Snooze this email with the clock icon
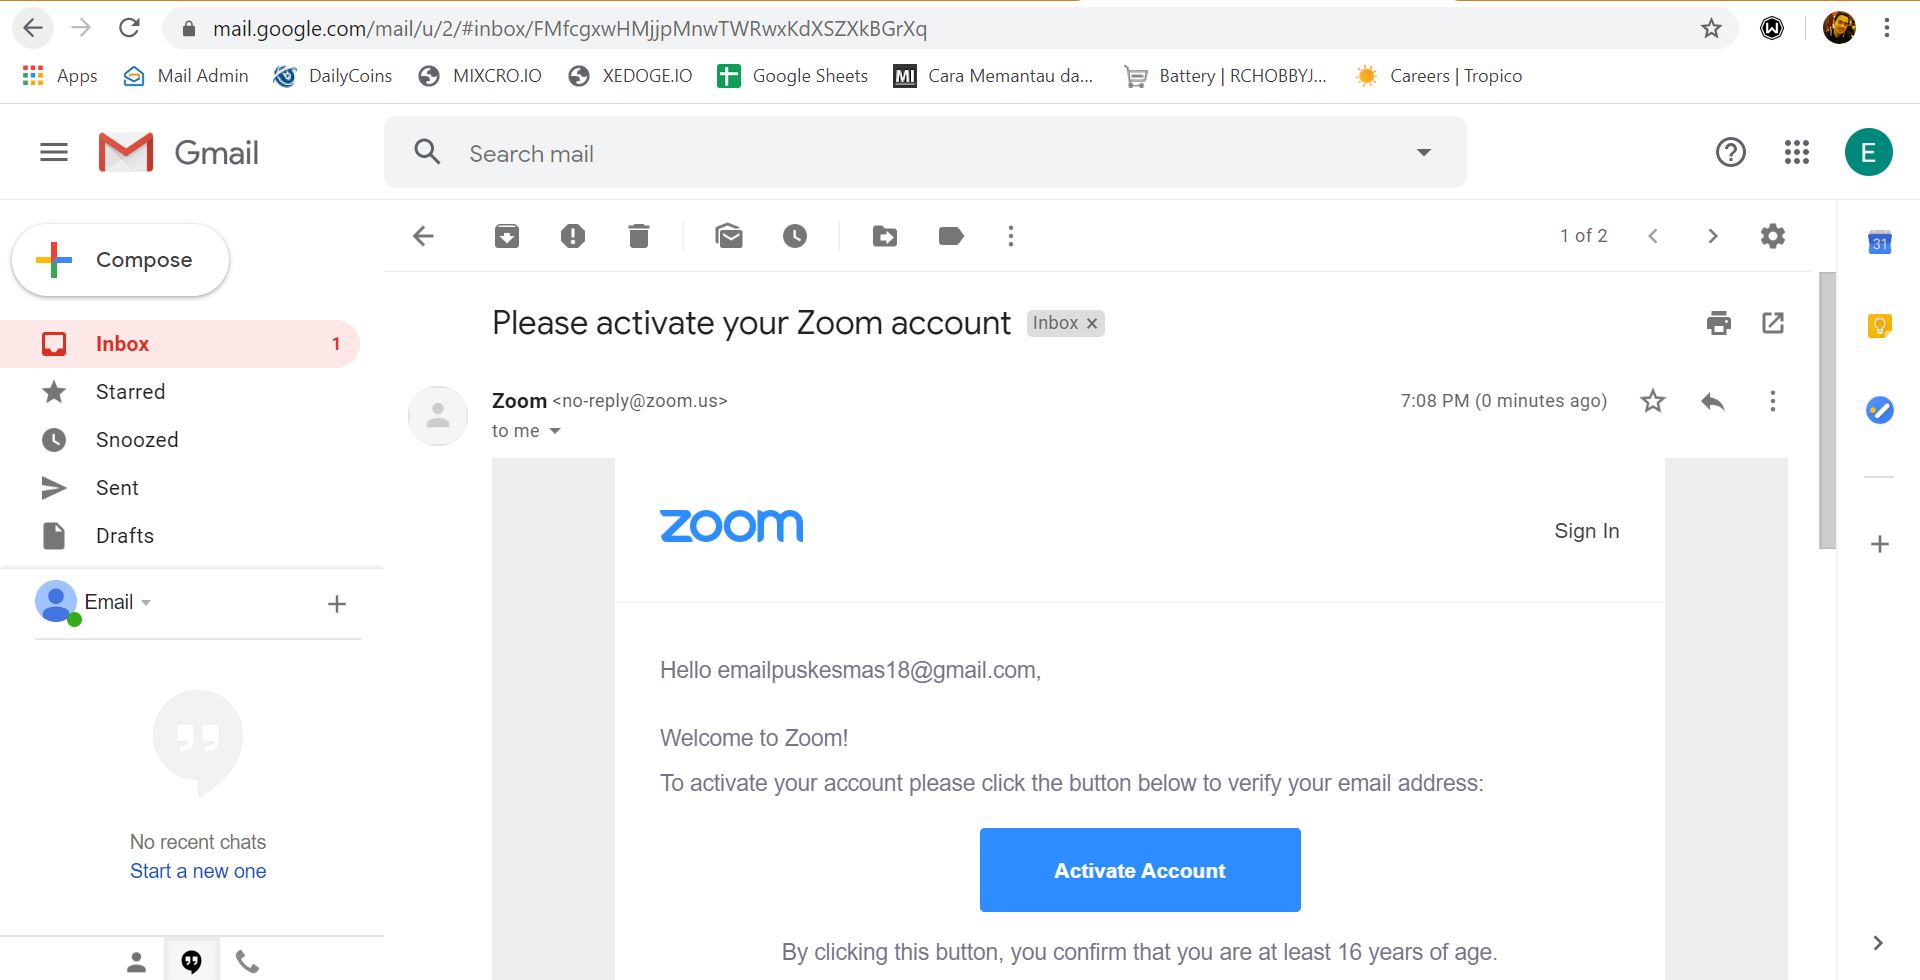This screenshot has height=980, width=1920. point(795,236)
